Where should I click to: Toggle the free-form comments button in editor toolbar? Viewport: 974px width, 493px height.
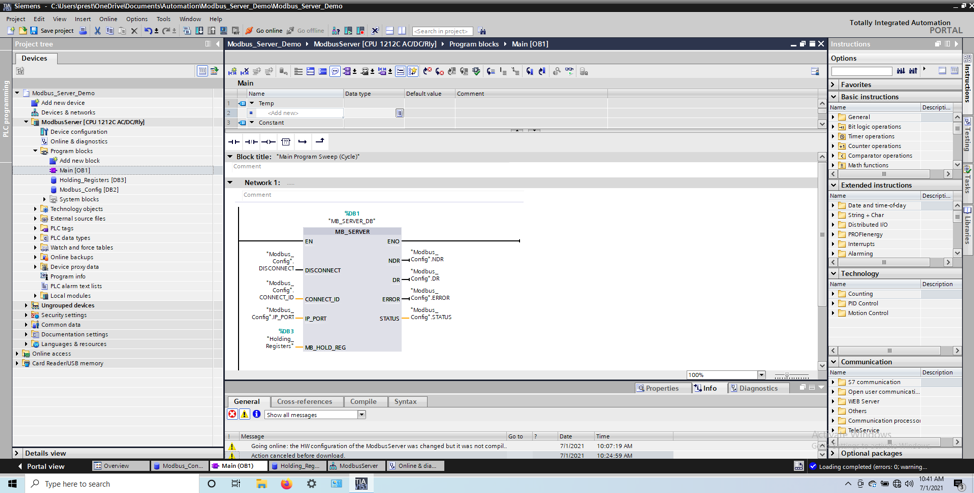(x=335, y=71)
